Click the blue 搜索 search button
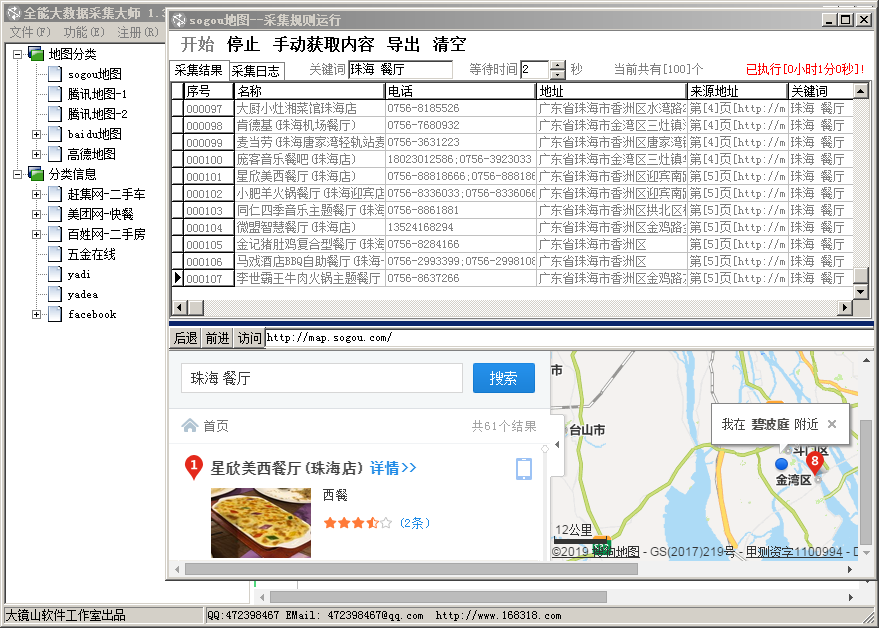 pyautogui.click(x=503, y=378)
